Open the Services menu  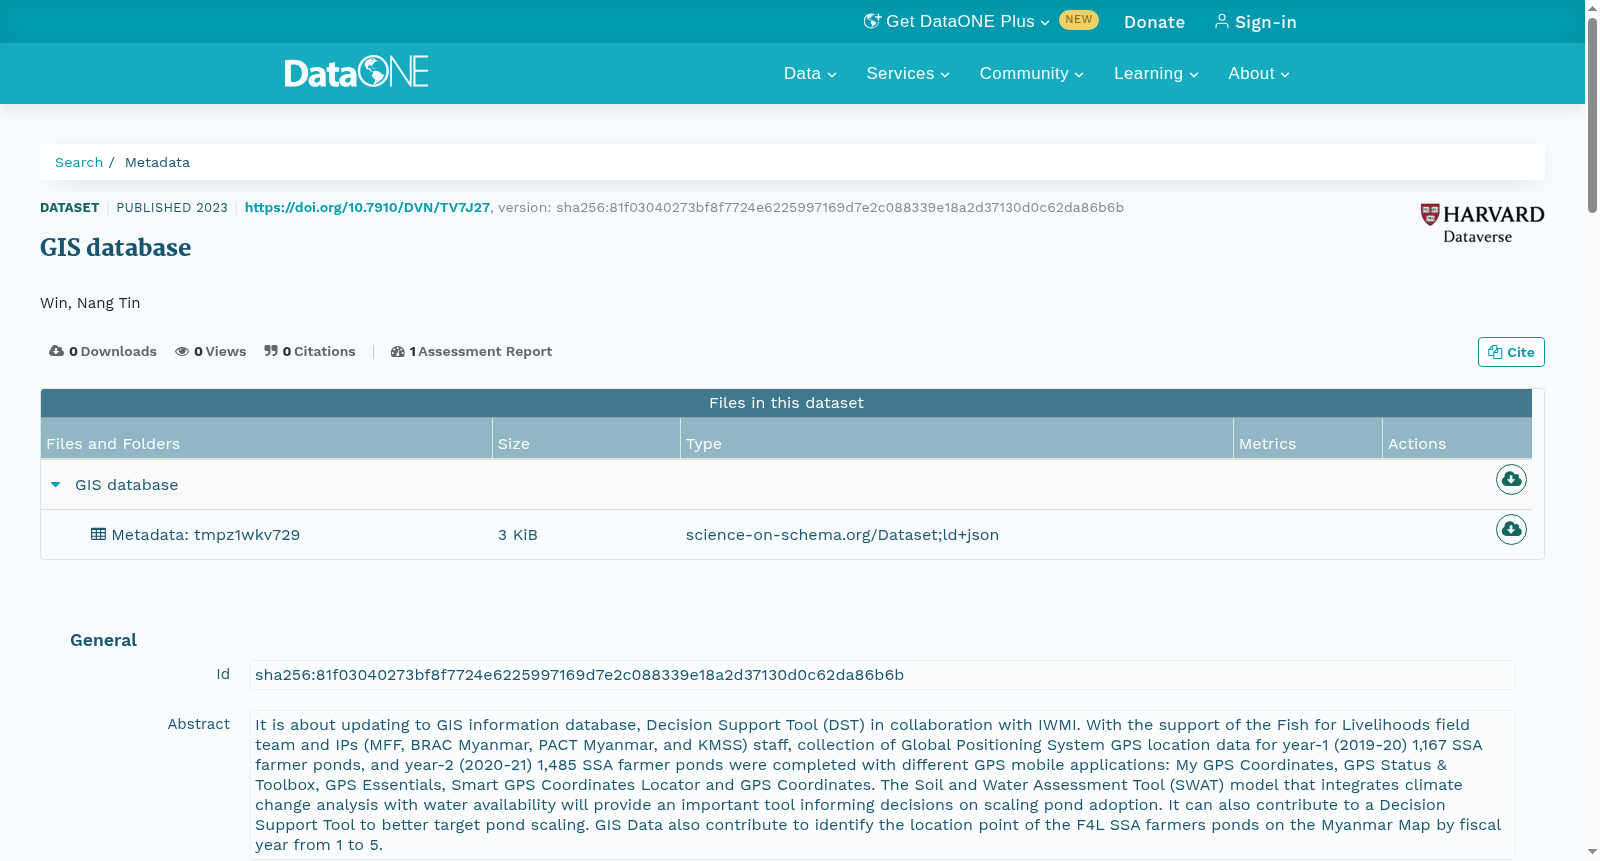pyautogui.click(x=908, y=73)
